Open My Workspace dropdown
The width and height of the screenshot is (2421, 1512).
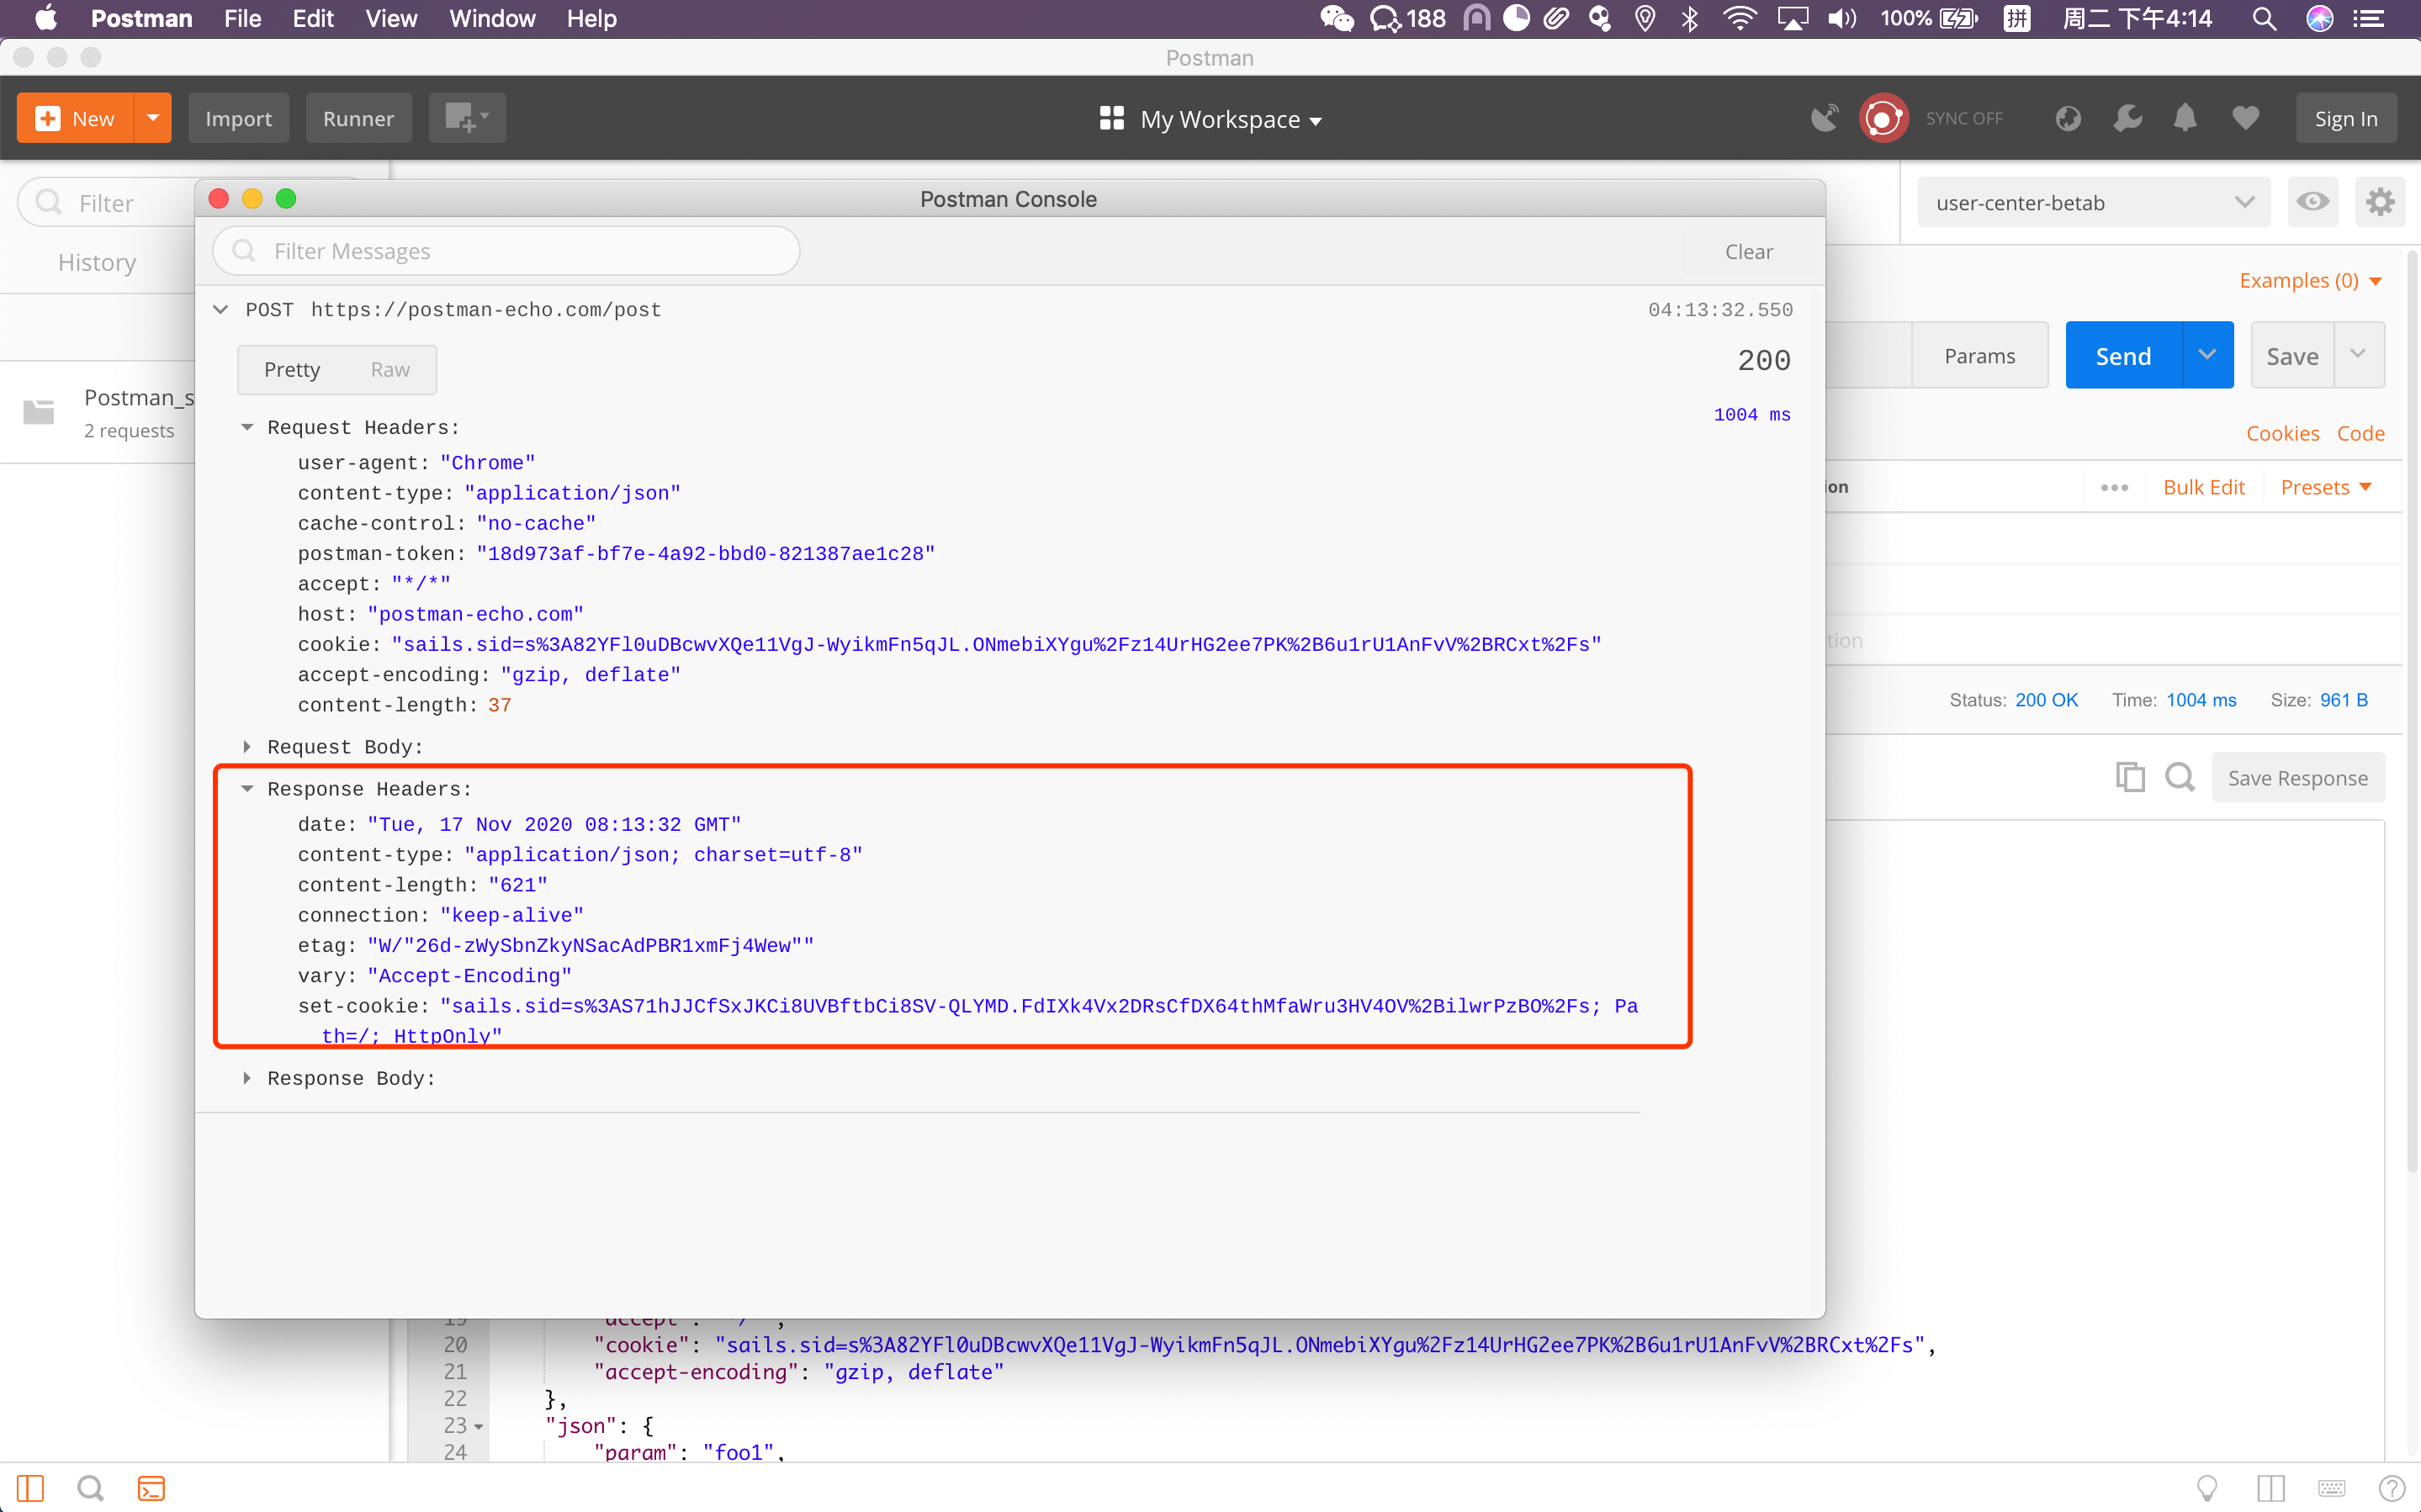[x=1210, y=119]
